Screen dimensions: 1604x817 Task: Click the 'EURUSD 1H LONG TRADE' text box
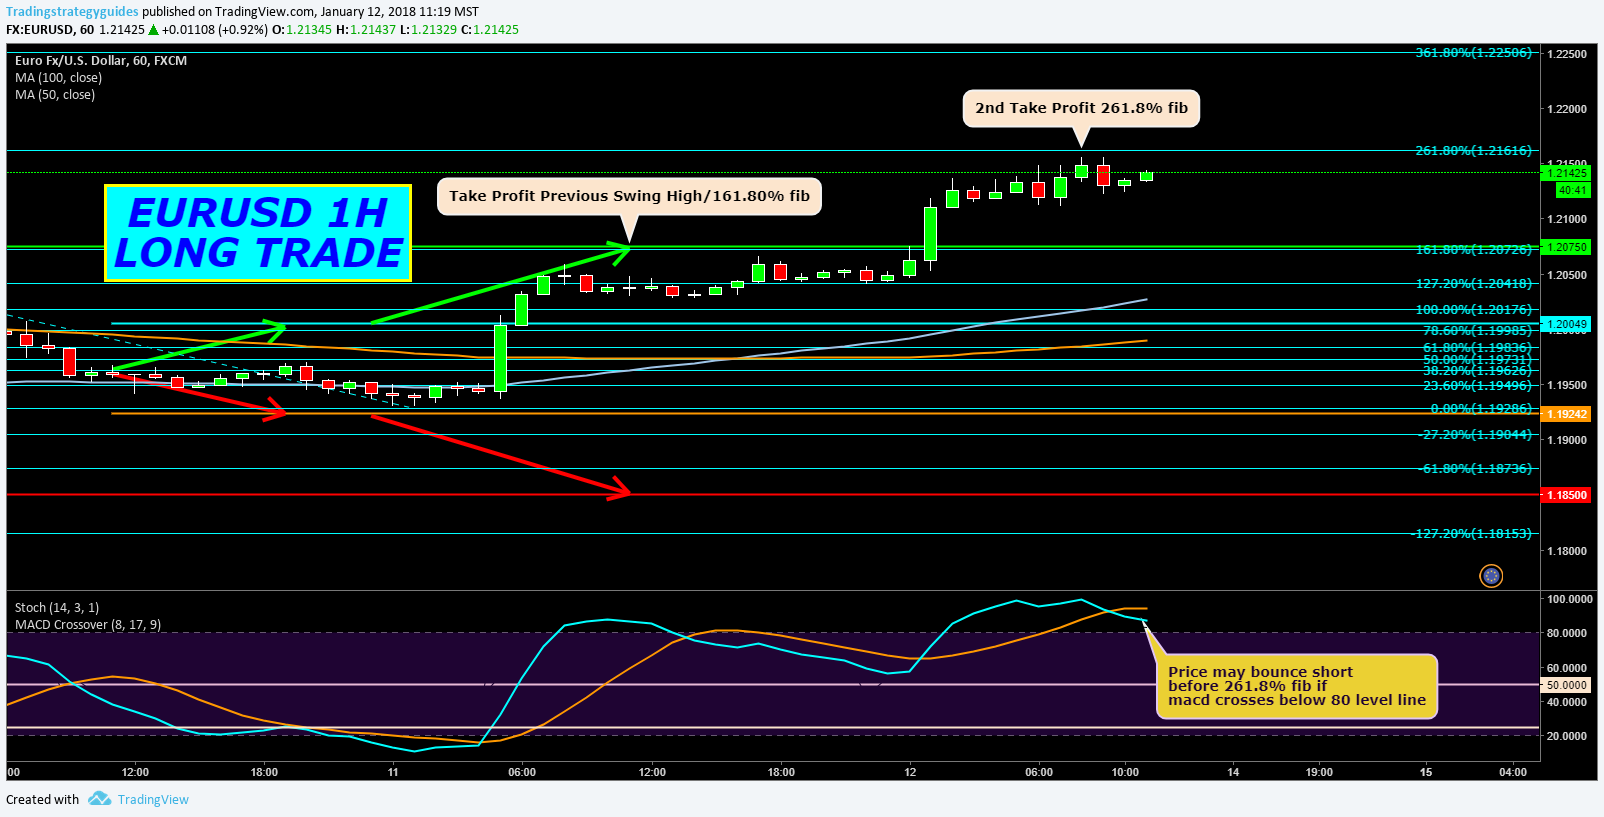coord(258,233)
